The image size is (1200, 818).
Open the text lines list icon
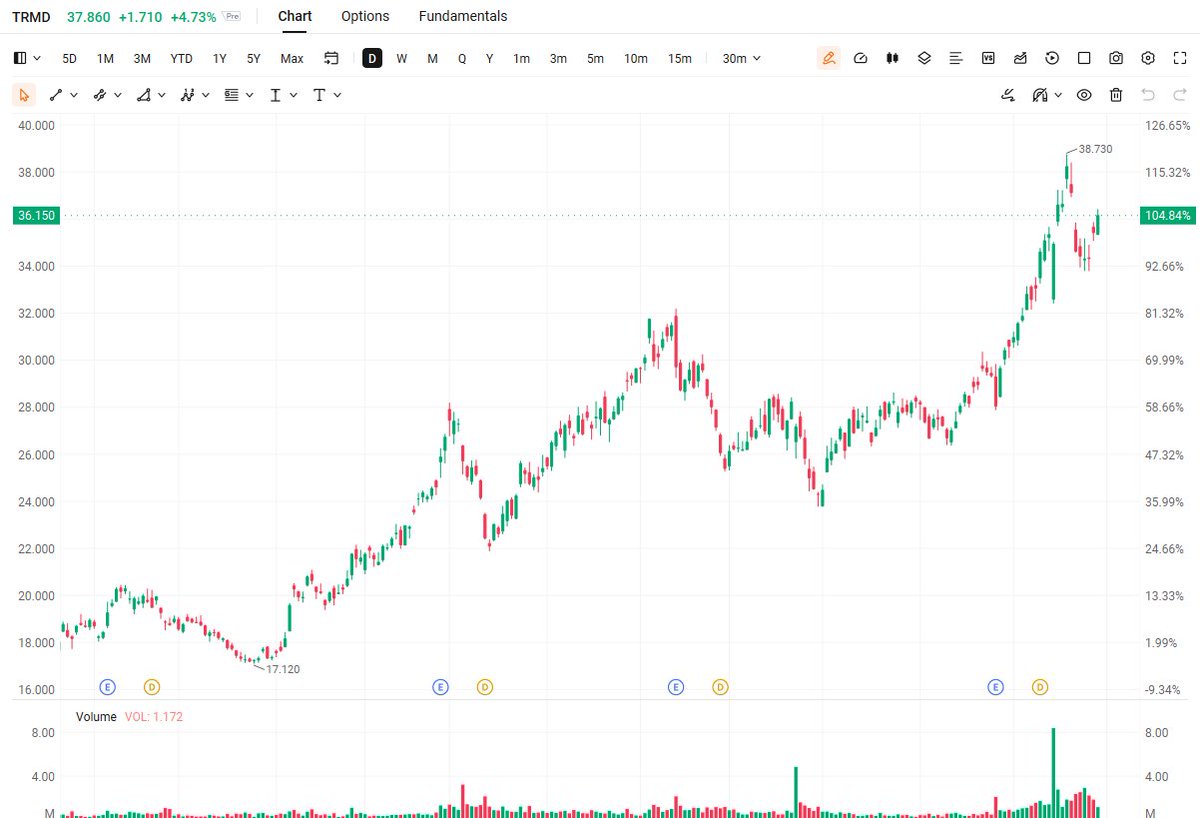click(x=956, y=58)
